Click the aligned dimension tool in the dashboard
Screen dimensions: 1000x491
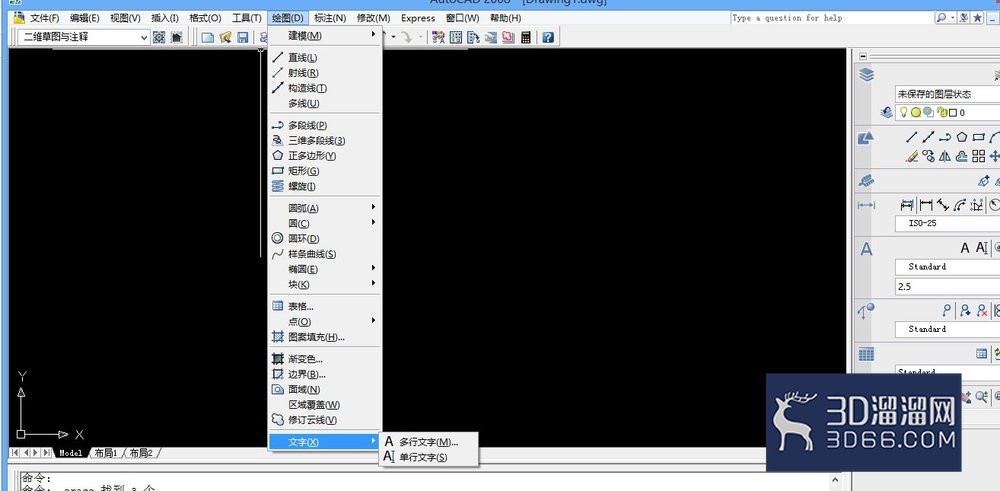click(943, 205)
